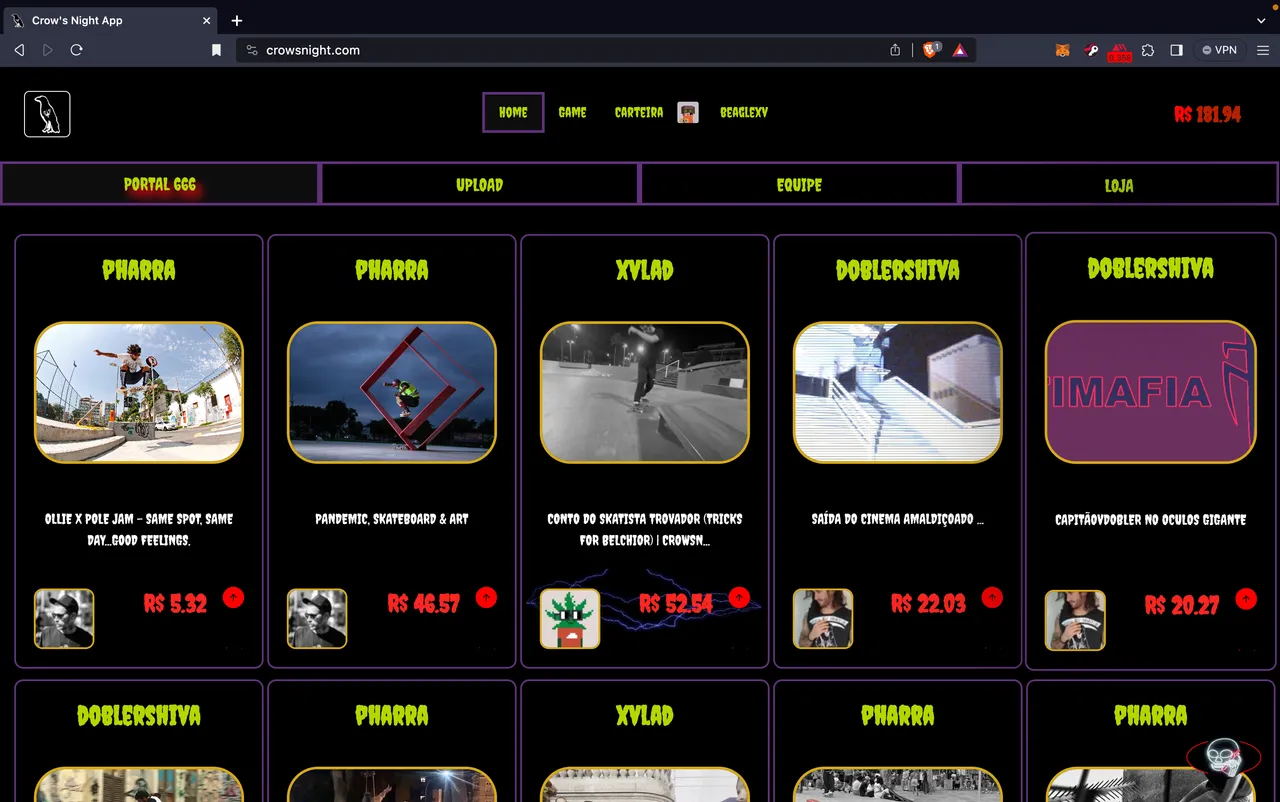Switch to the Loja tab
1280x802 pixels.
pyautogui.click(x=1119, y=184)
